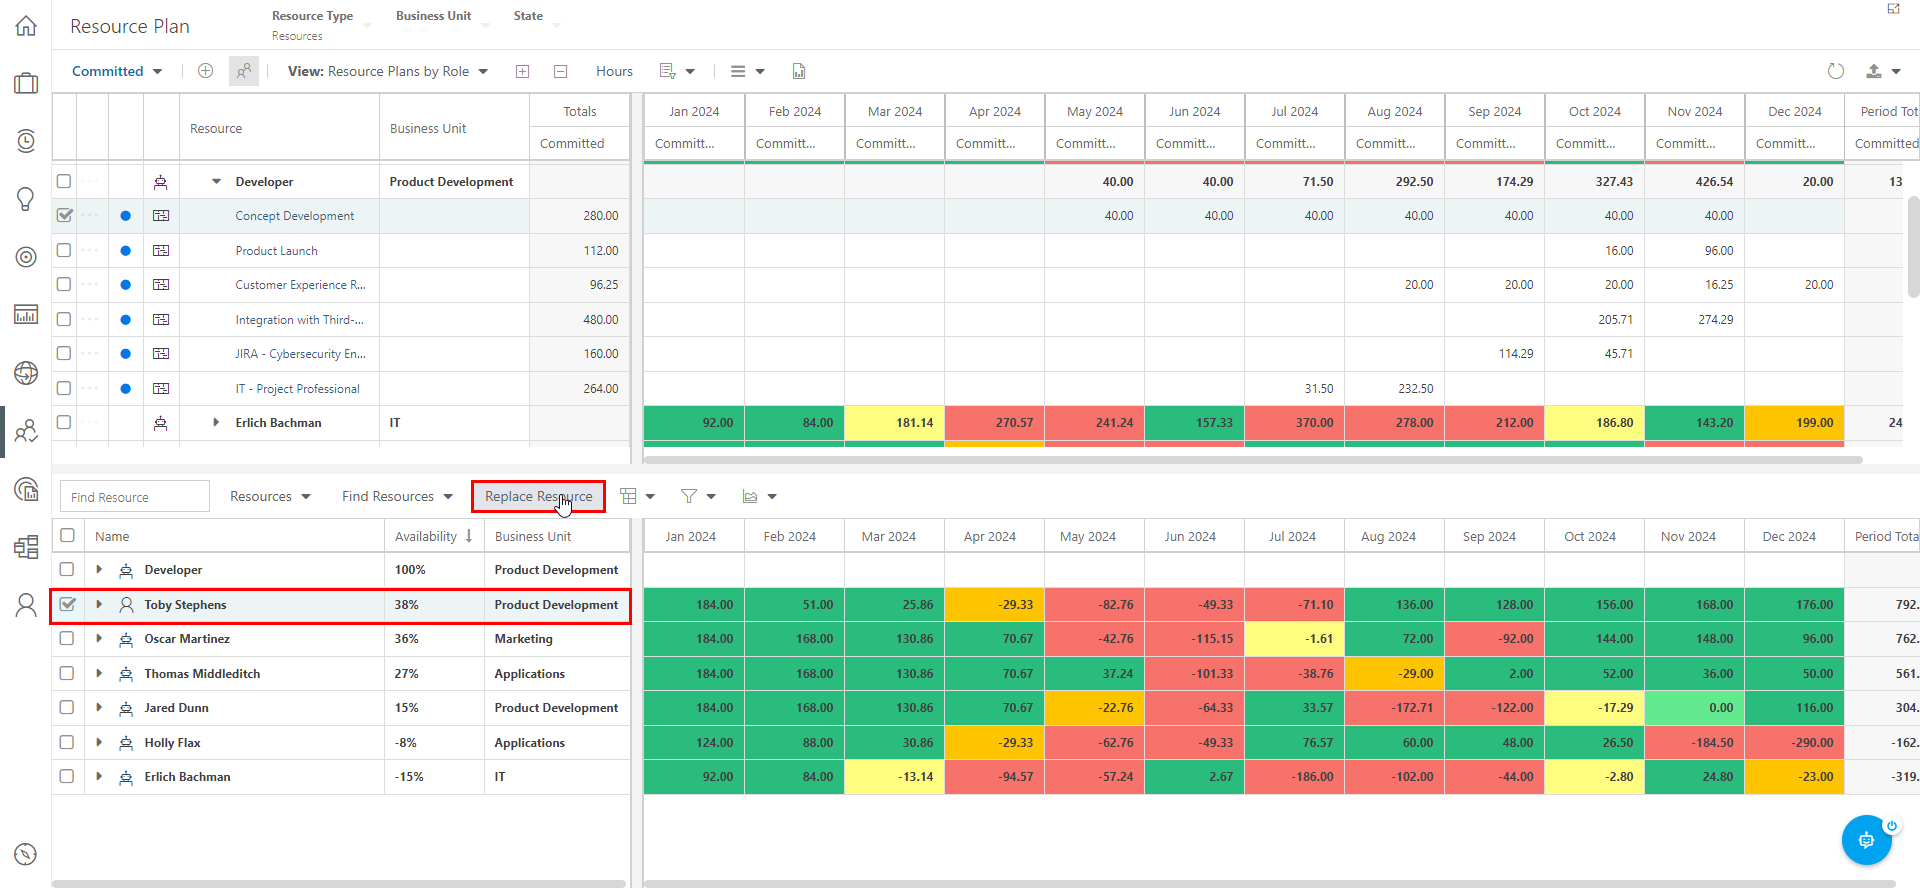Check the Product Launch row checkbox

coord(64,250)
